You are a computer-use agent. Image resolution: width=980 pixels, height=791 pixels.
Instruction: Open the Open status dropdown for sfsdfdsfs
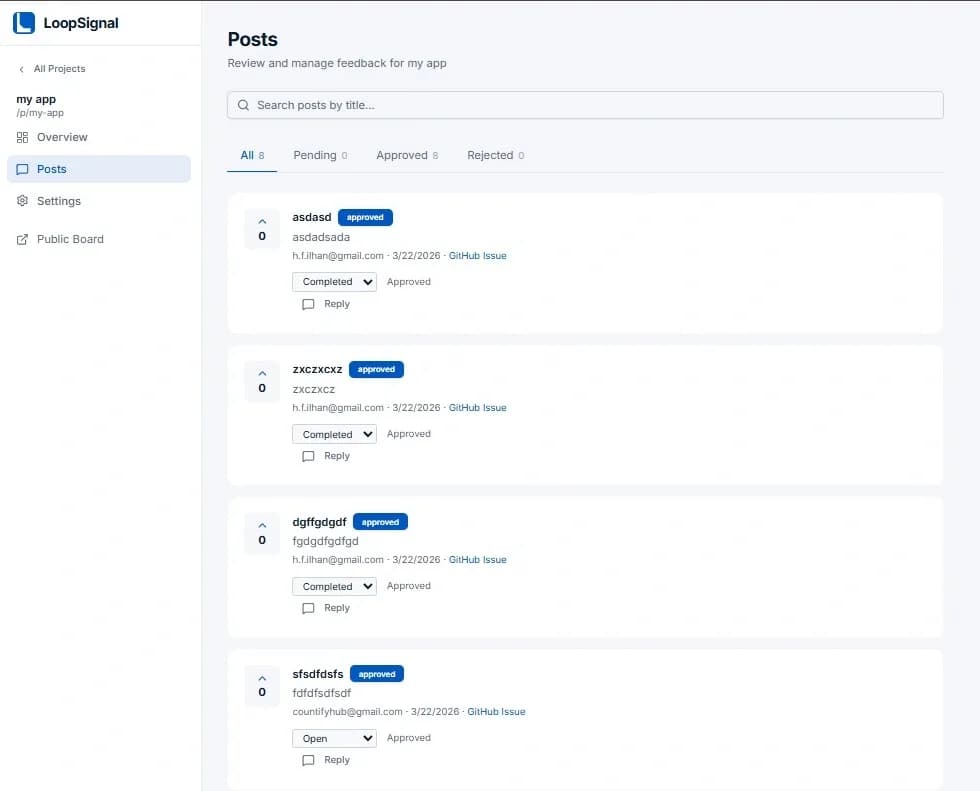tap(334, 739)
